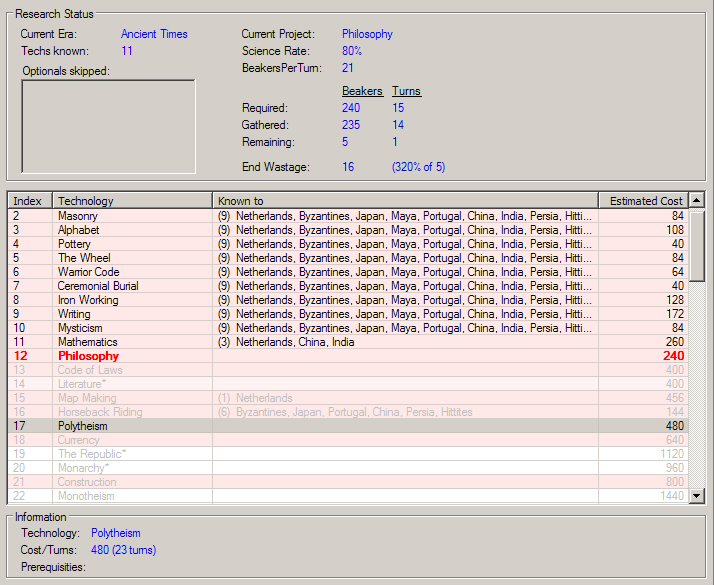
Task: Select The Republic* row
Action: tap(348, 454)
